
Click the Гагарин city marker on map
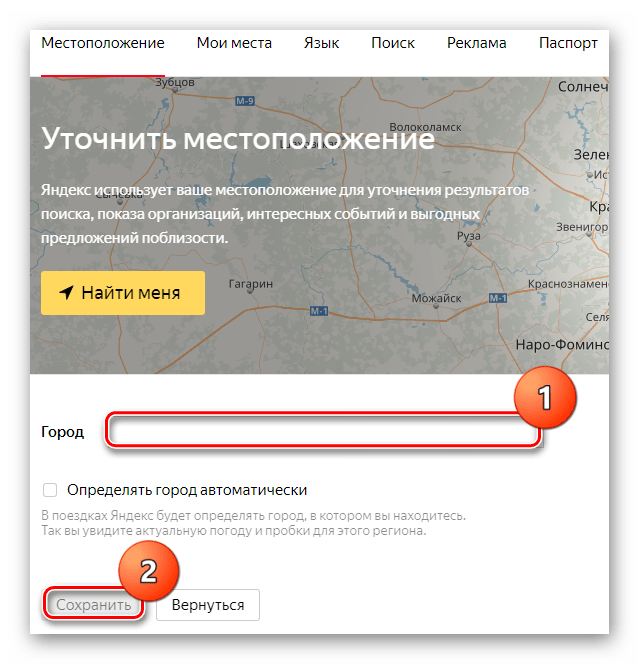point(250,291)
